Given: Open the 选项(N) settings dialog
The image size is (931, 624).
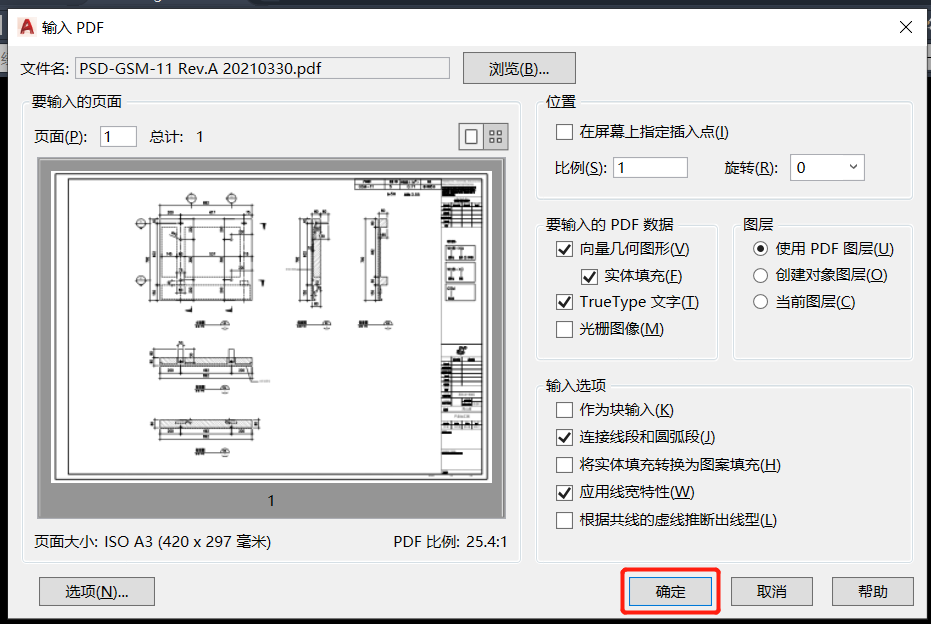Looking at the screenshot, I should click(96, 591).
